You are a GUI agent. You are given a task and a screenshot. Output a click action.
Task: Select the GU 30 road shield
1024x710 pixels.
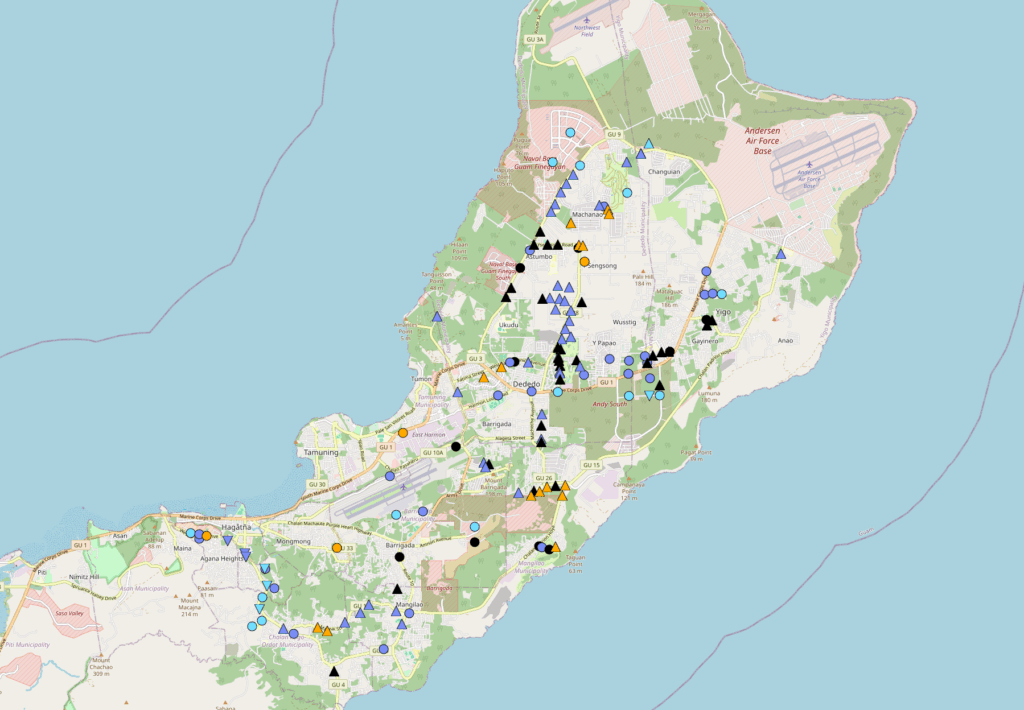pyautogui.click(x=288, y=485)
